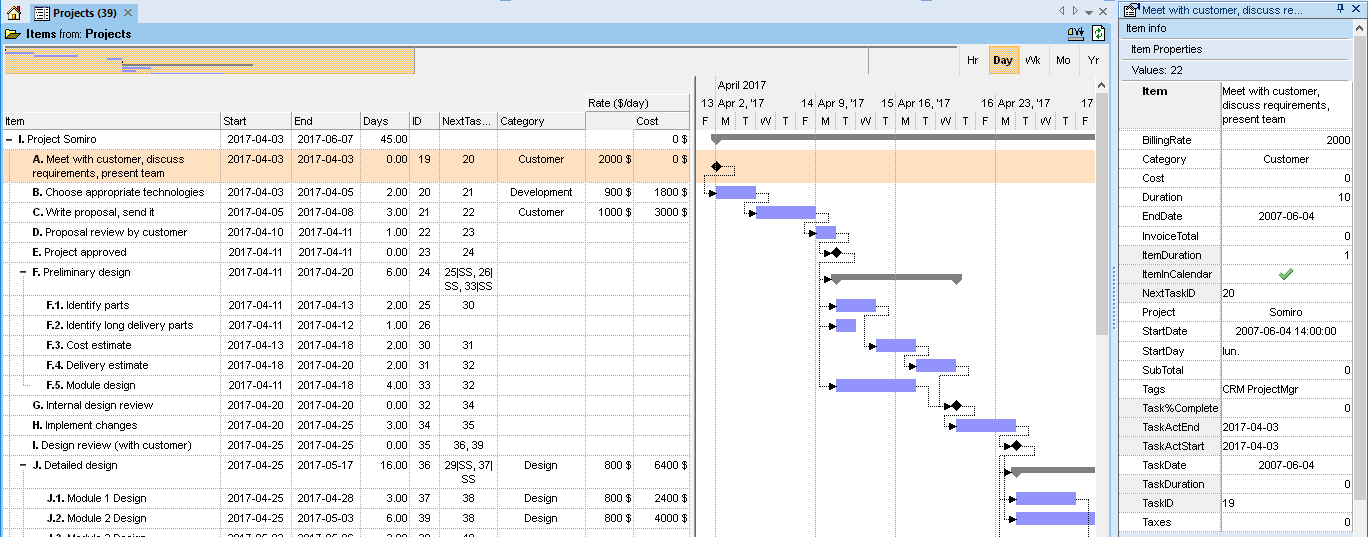Image resolution: width=1368 pixels, height=537 pixels.
Task: Click the green refresh icon
Action: [1099, 33]
